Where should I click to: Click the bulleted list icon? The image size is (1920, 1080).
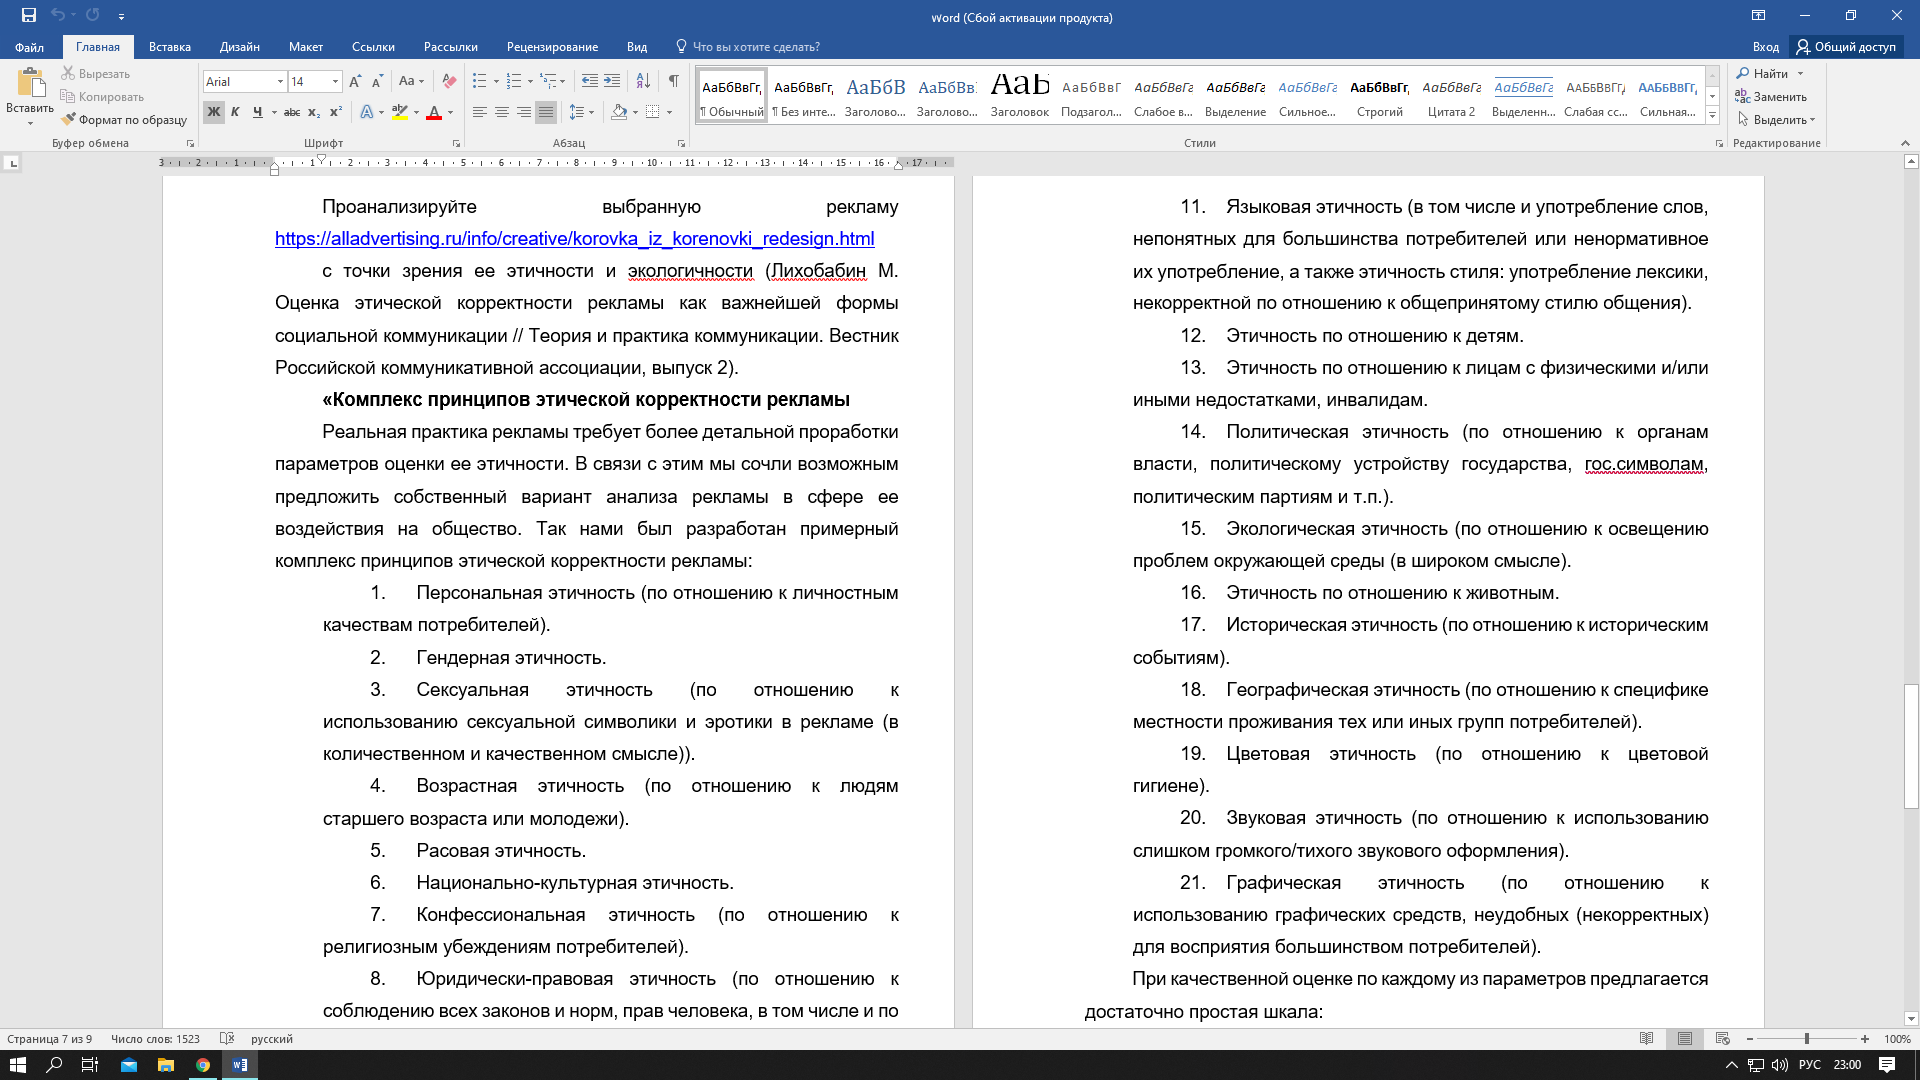pos(480,81)
